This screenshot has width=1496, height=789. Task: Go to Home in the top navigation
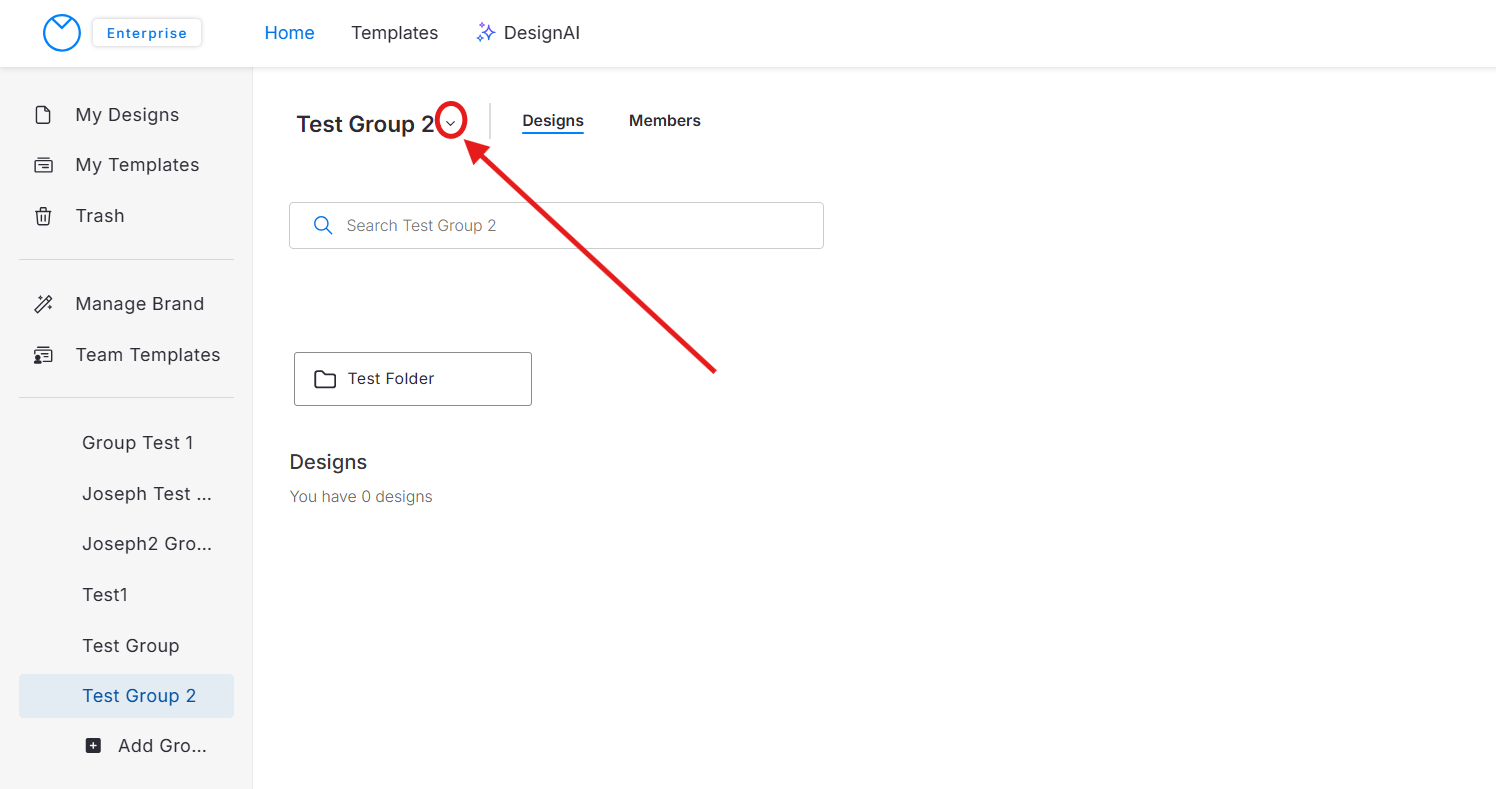289,33
